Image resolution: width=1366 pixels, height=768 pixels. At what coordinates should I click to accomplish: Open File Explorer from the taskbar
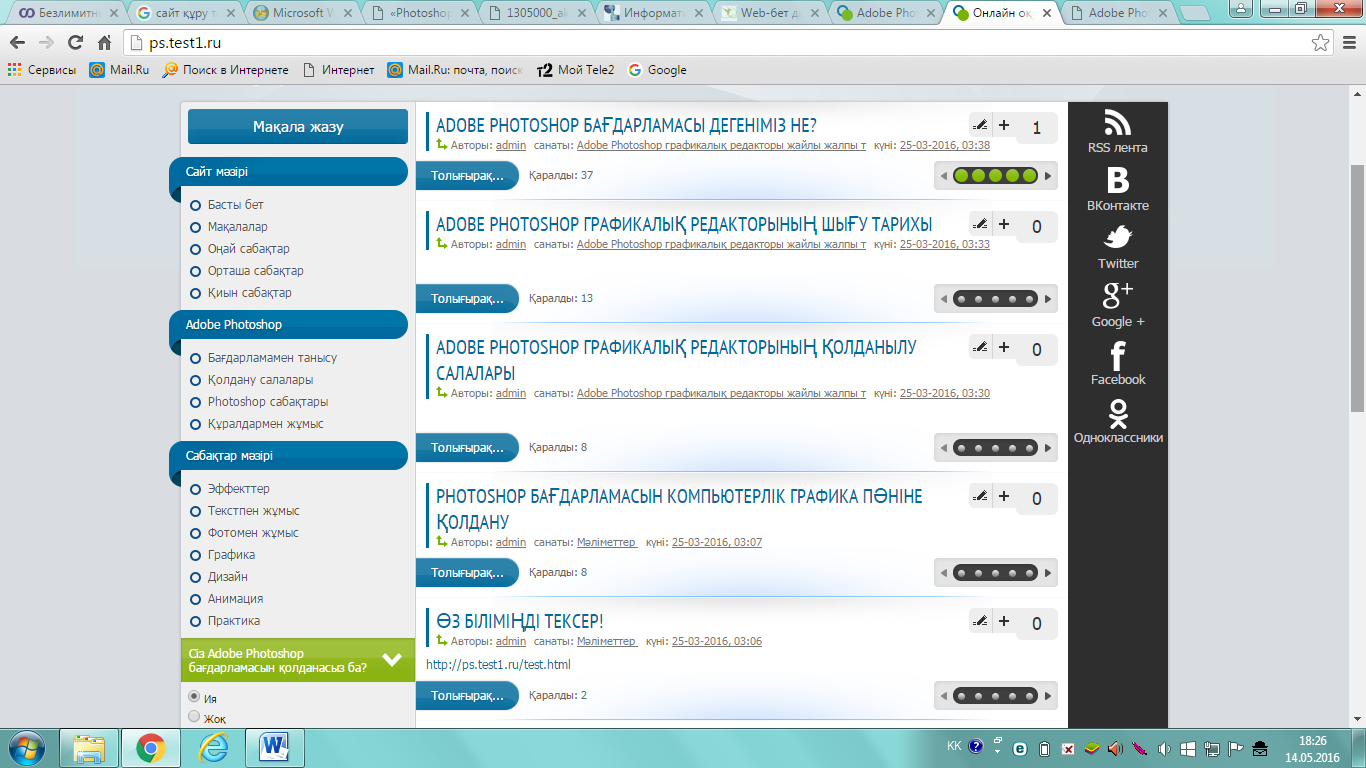[89, 748]
